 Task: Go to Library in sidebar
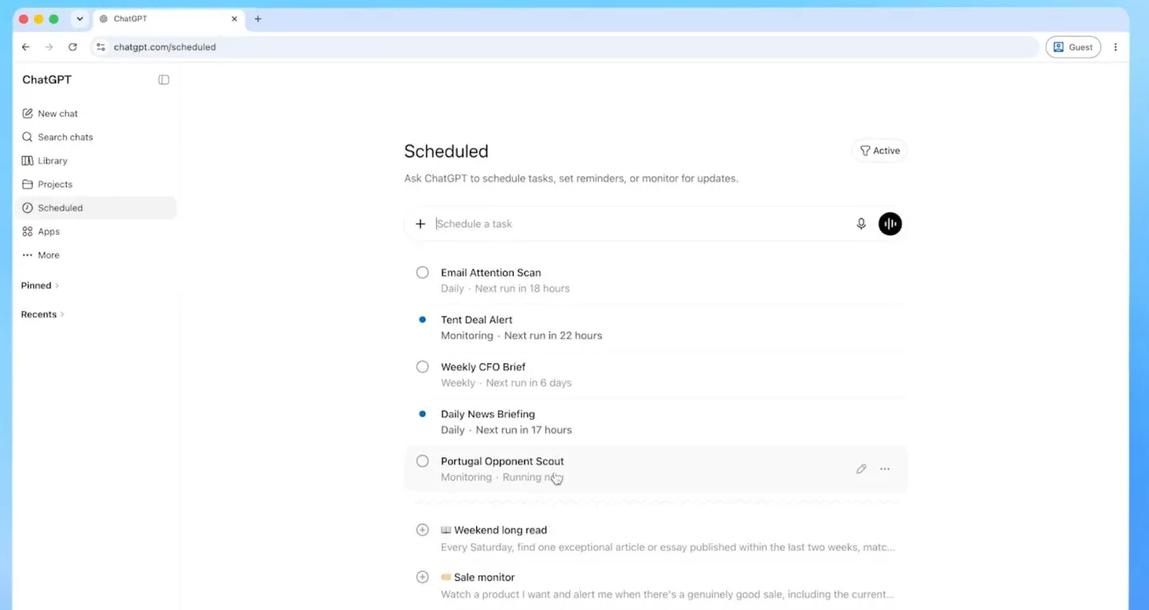[x=96, y=161]
